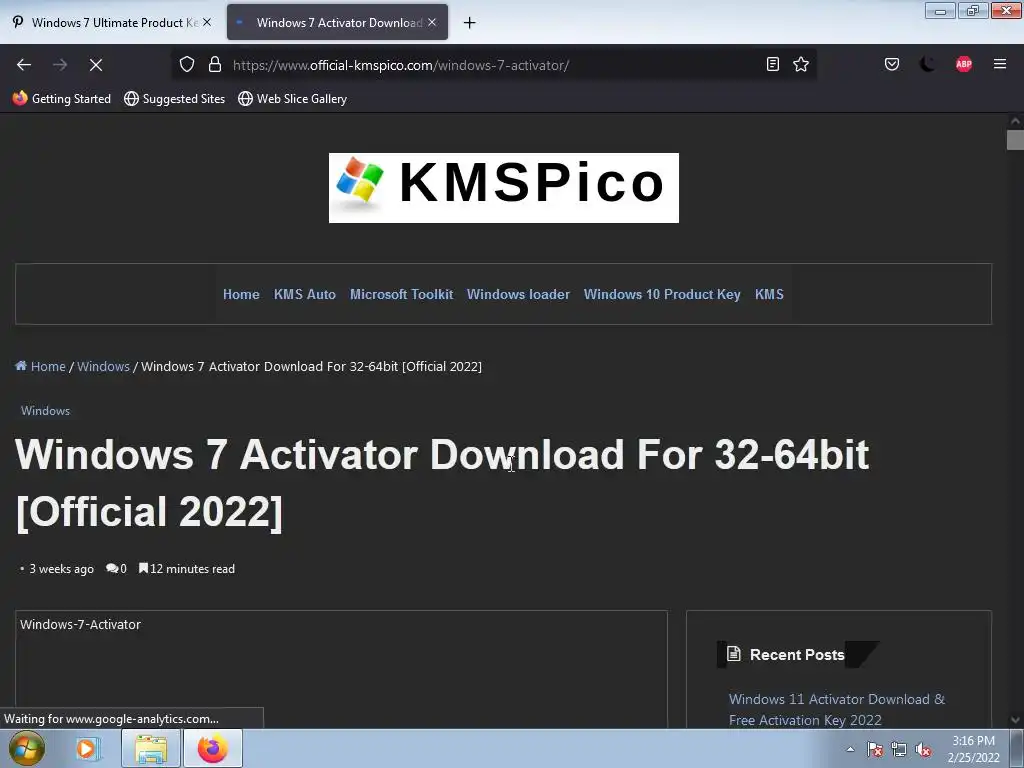The image size is (1024, 768).
Task: Click the comments count icon
Action: click(x=112, y=569)
